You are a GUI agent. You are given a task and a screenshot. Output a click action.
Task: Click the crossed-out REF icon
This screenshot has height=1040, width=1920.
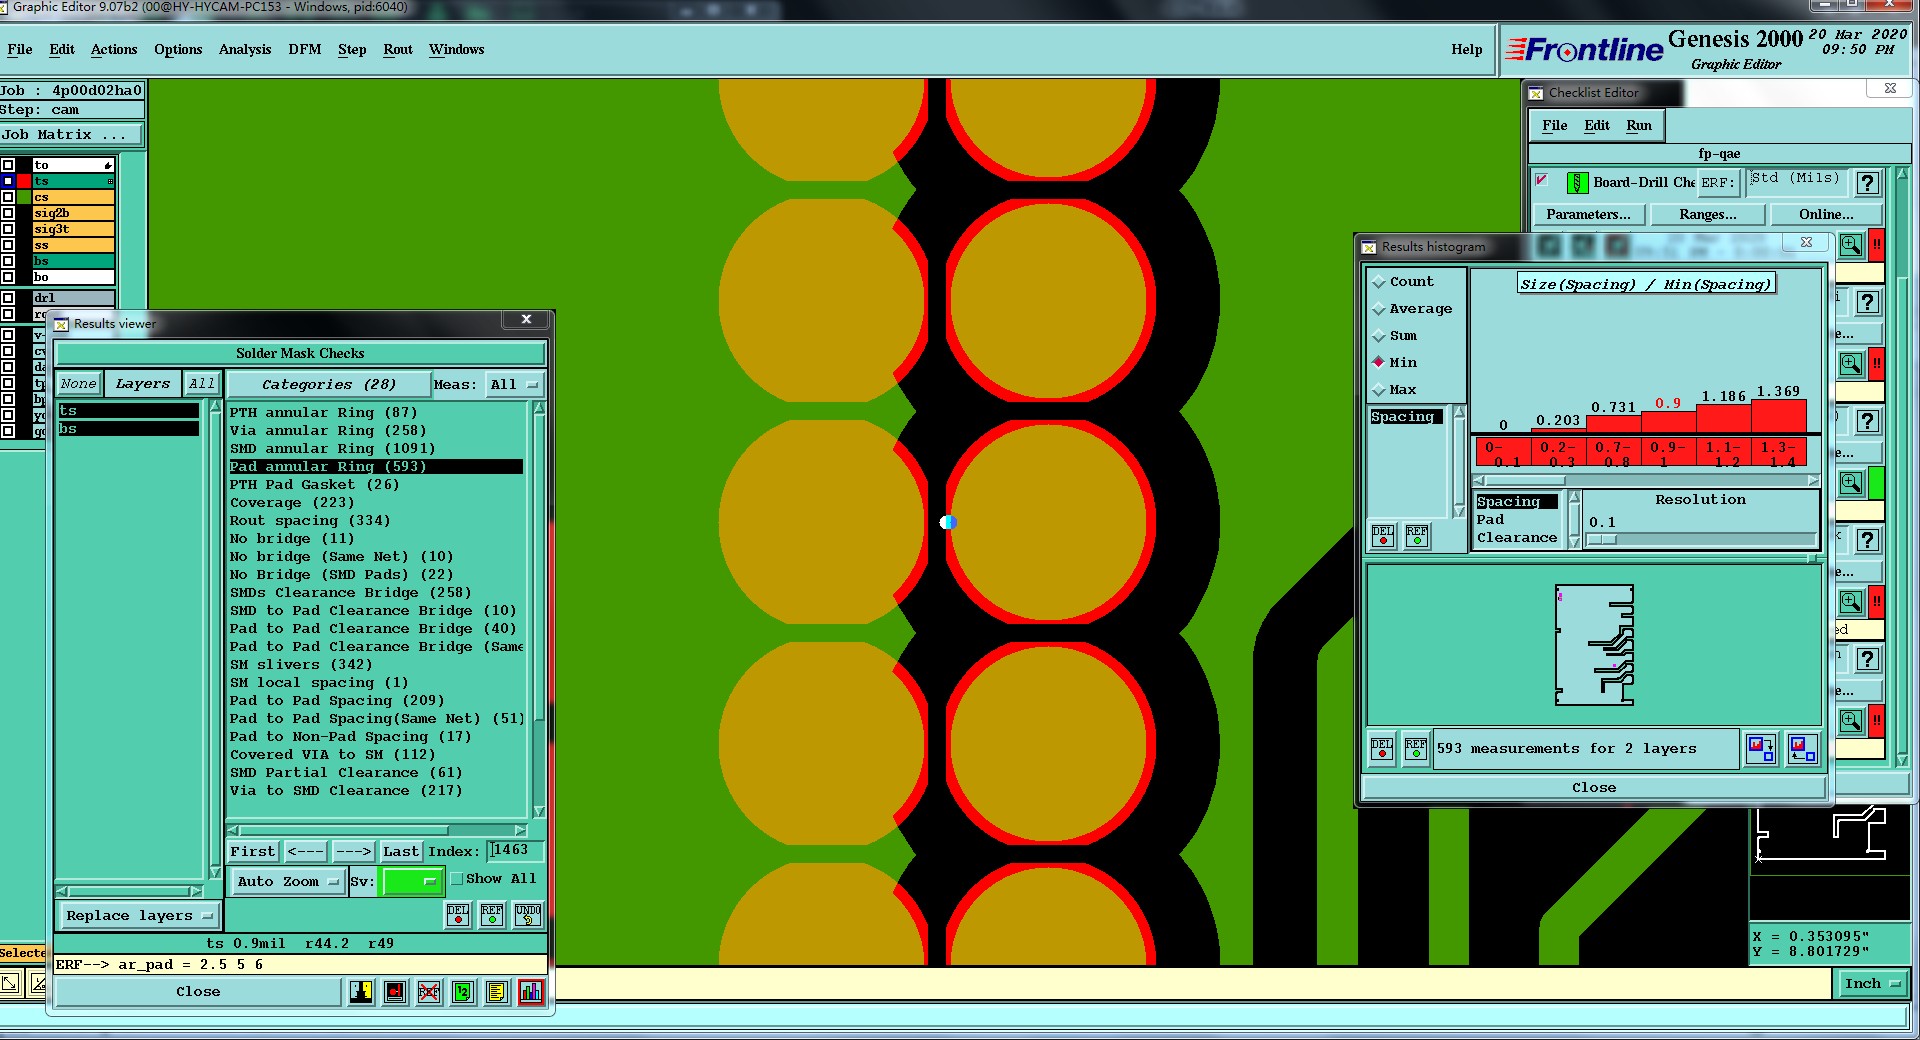(429, 991)
